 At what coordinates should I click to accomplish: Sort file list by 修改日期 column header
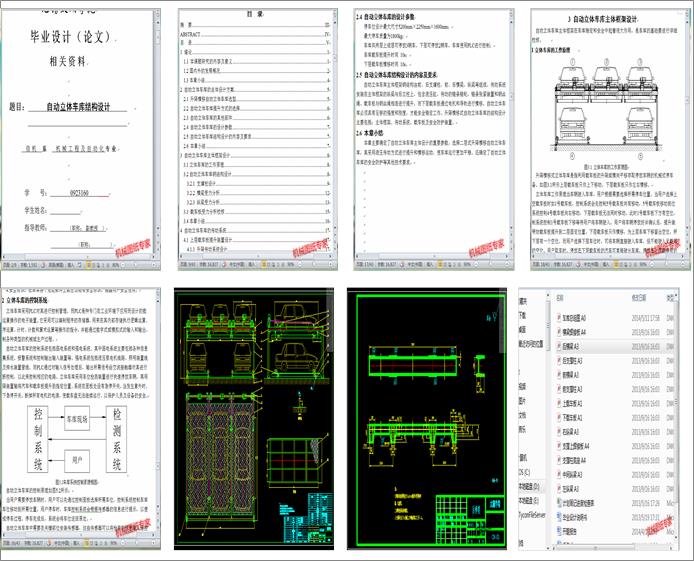pos(639,298)
